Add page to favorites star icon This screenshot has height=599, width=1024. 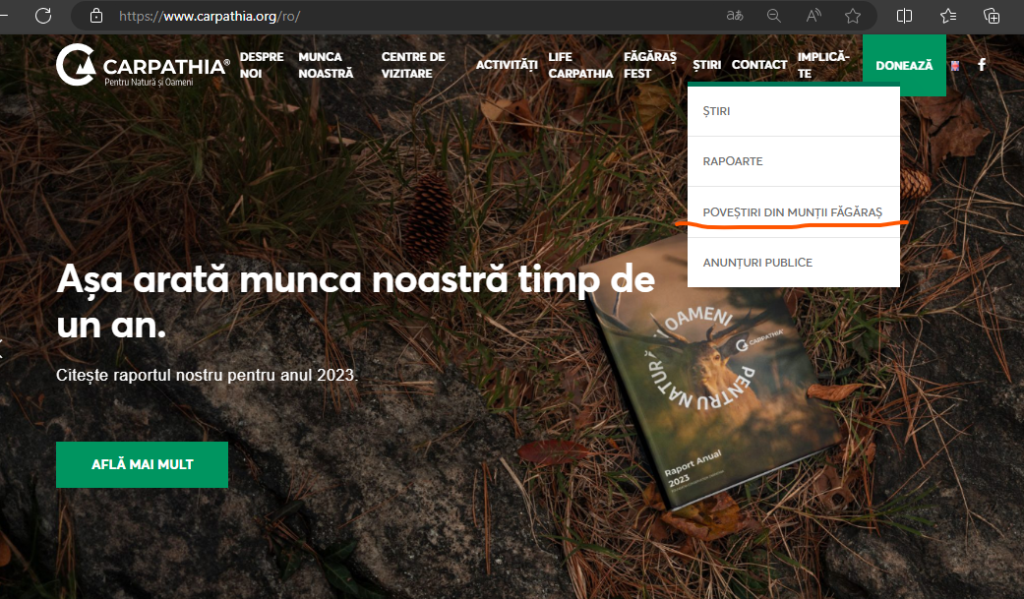coord(852,16)
